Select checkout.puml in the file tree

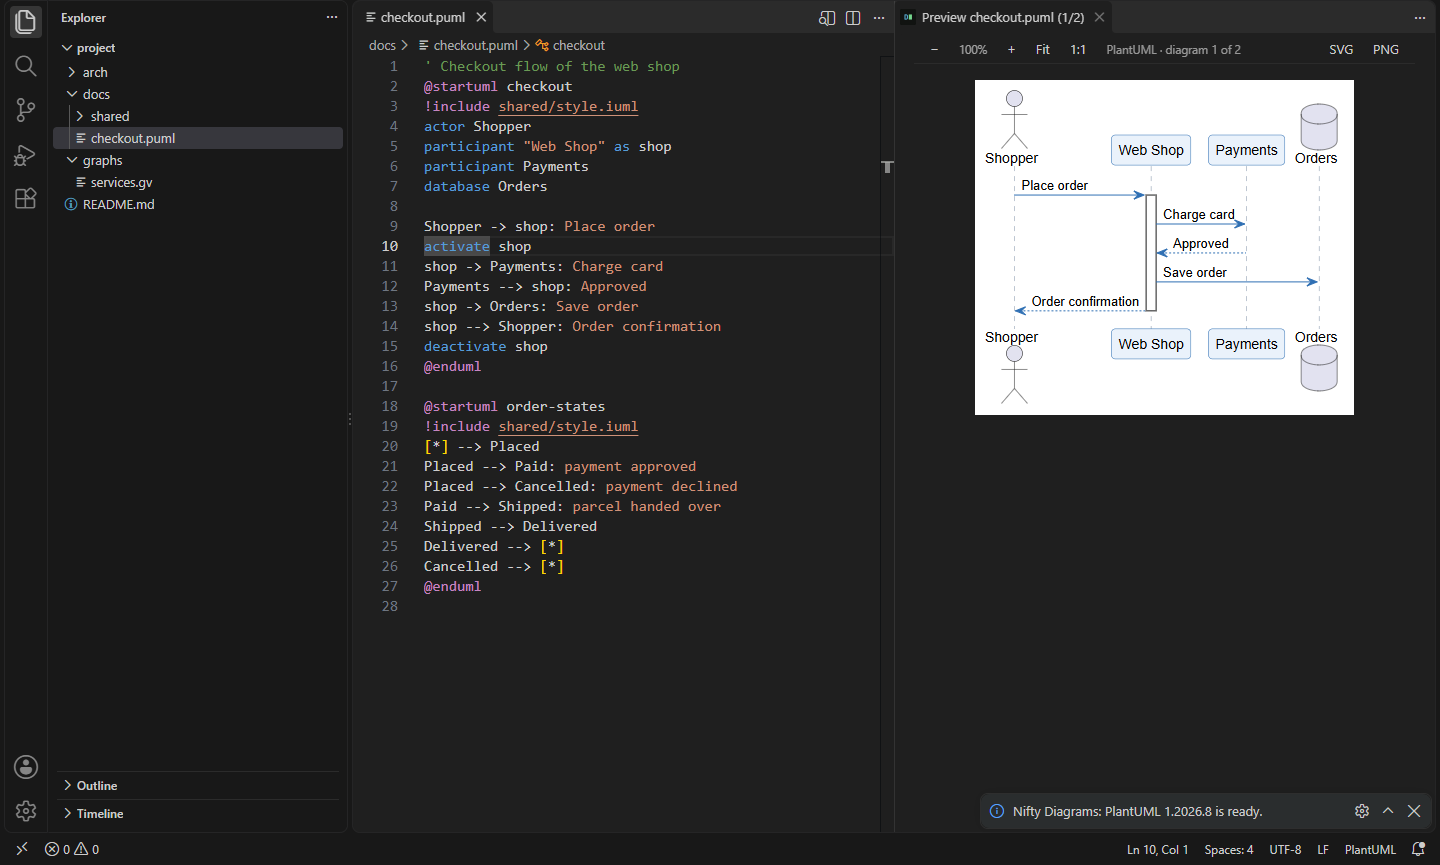click(x=198, y=138)
